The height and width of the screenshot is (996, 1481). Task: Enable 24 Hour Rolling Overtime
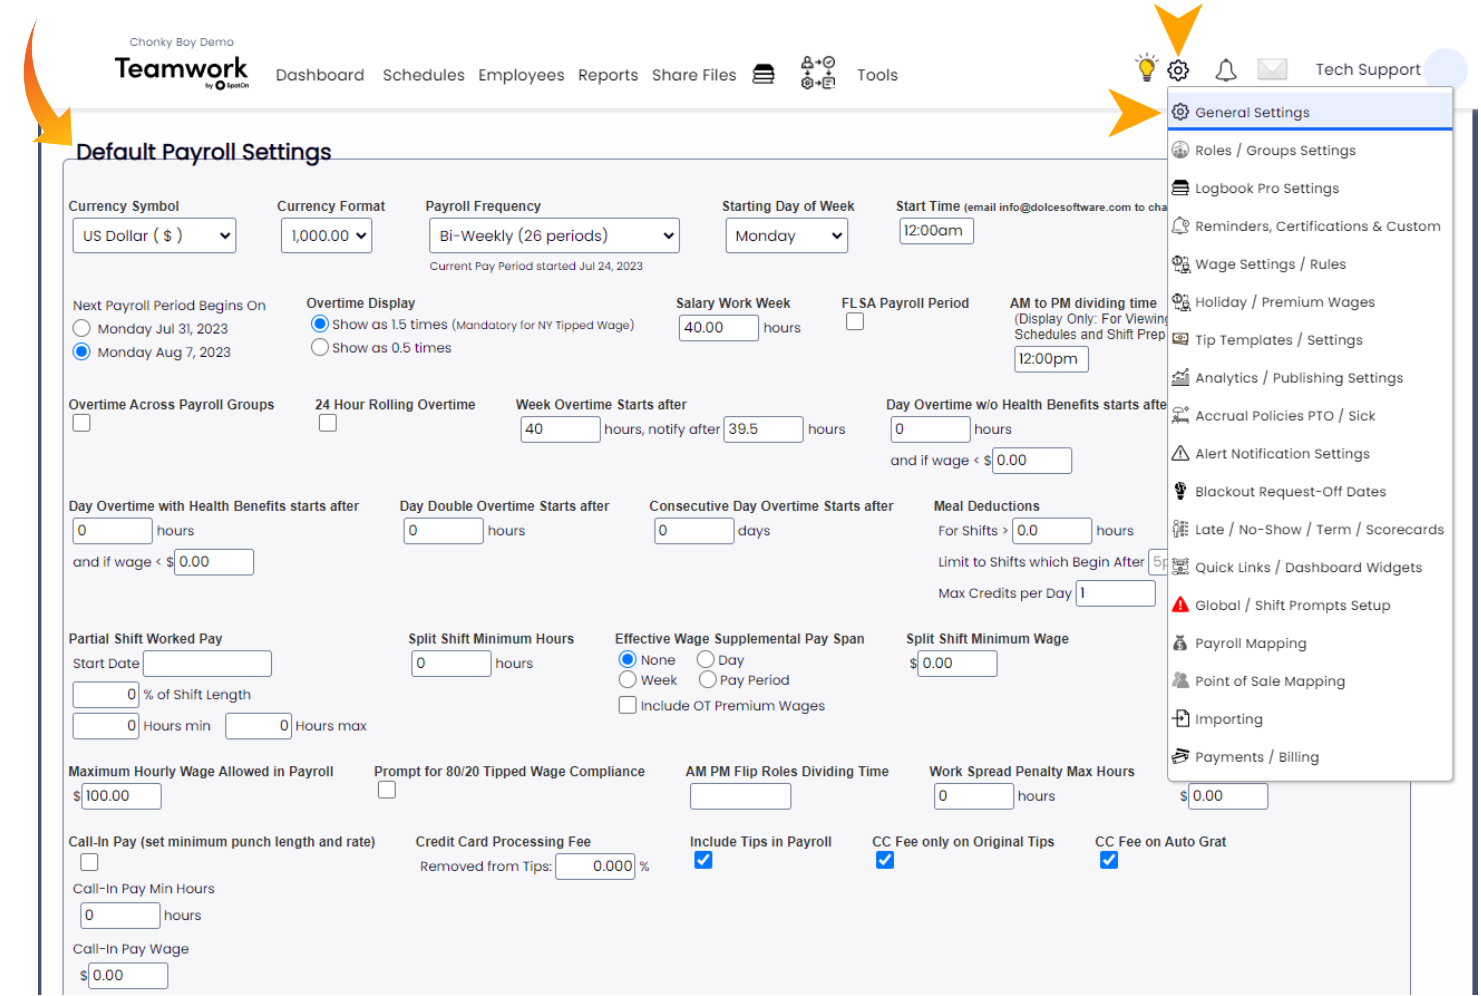[x=328, y=423]
